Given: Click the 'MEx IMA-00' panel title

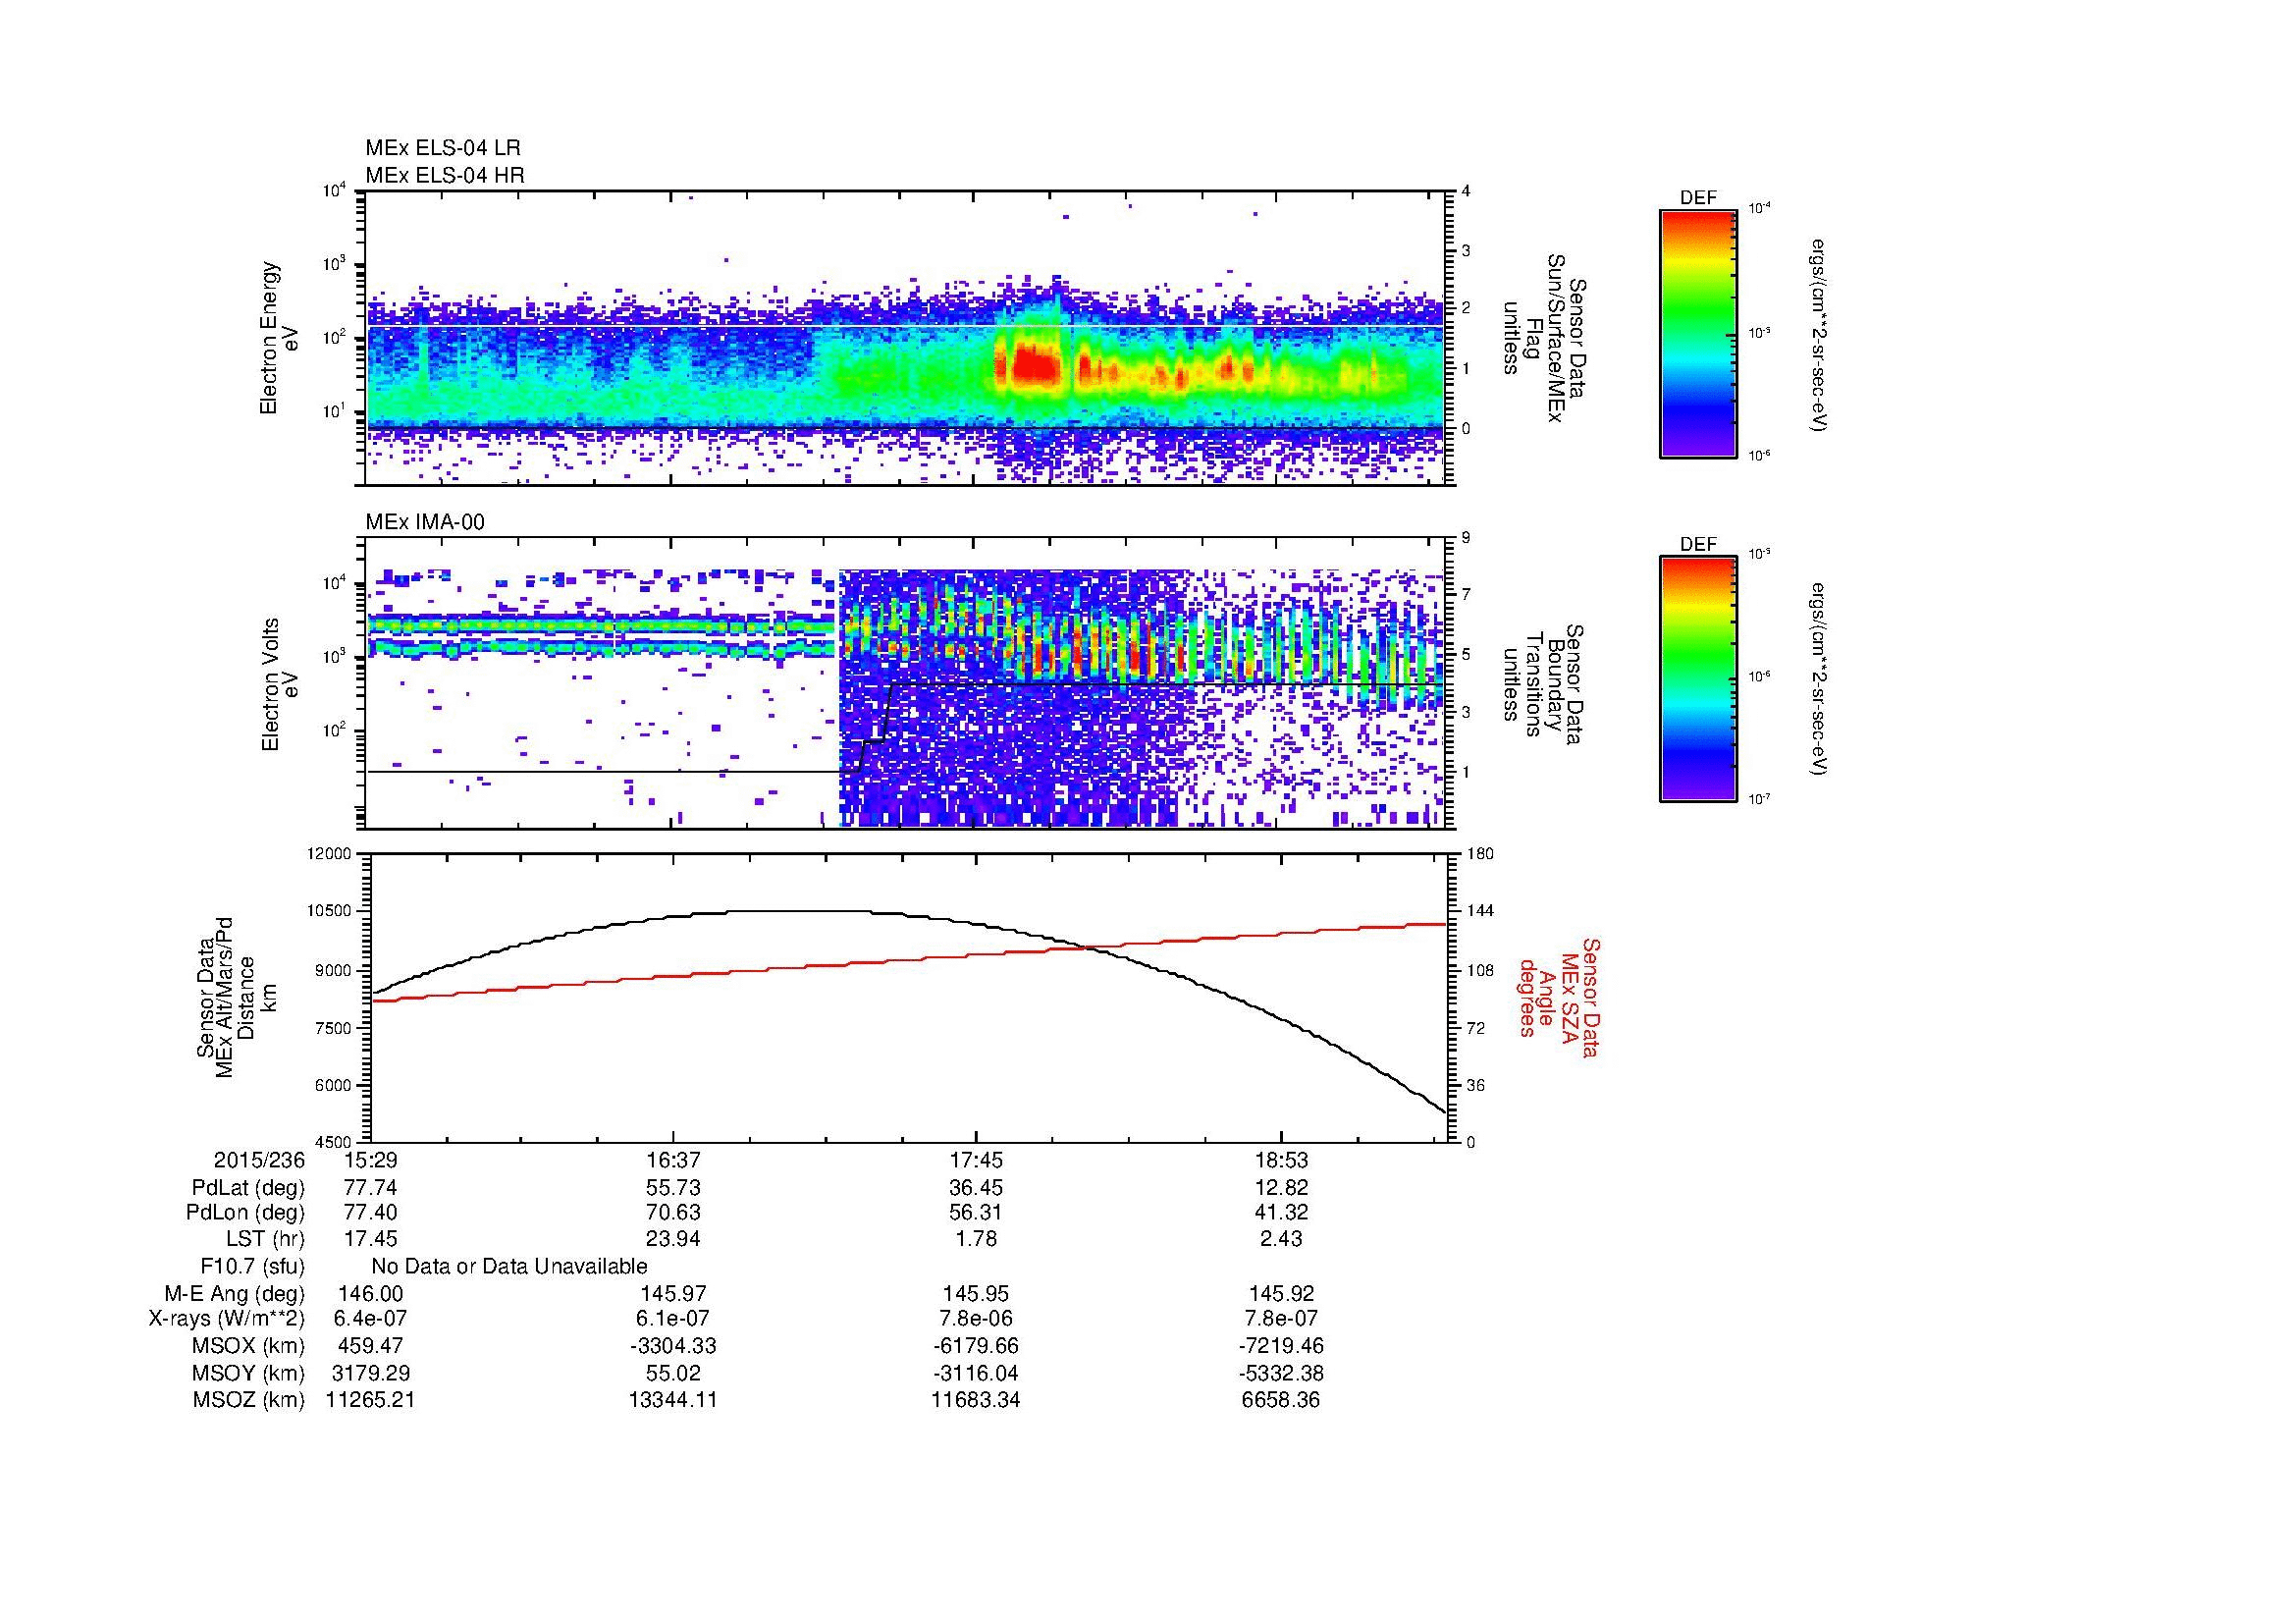Looking at the screenshot, I should pos(425,522).
